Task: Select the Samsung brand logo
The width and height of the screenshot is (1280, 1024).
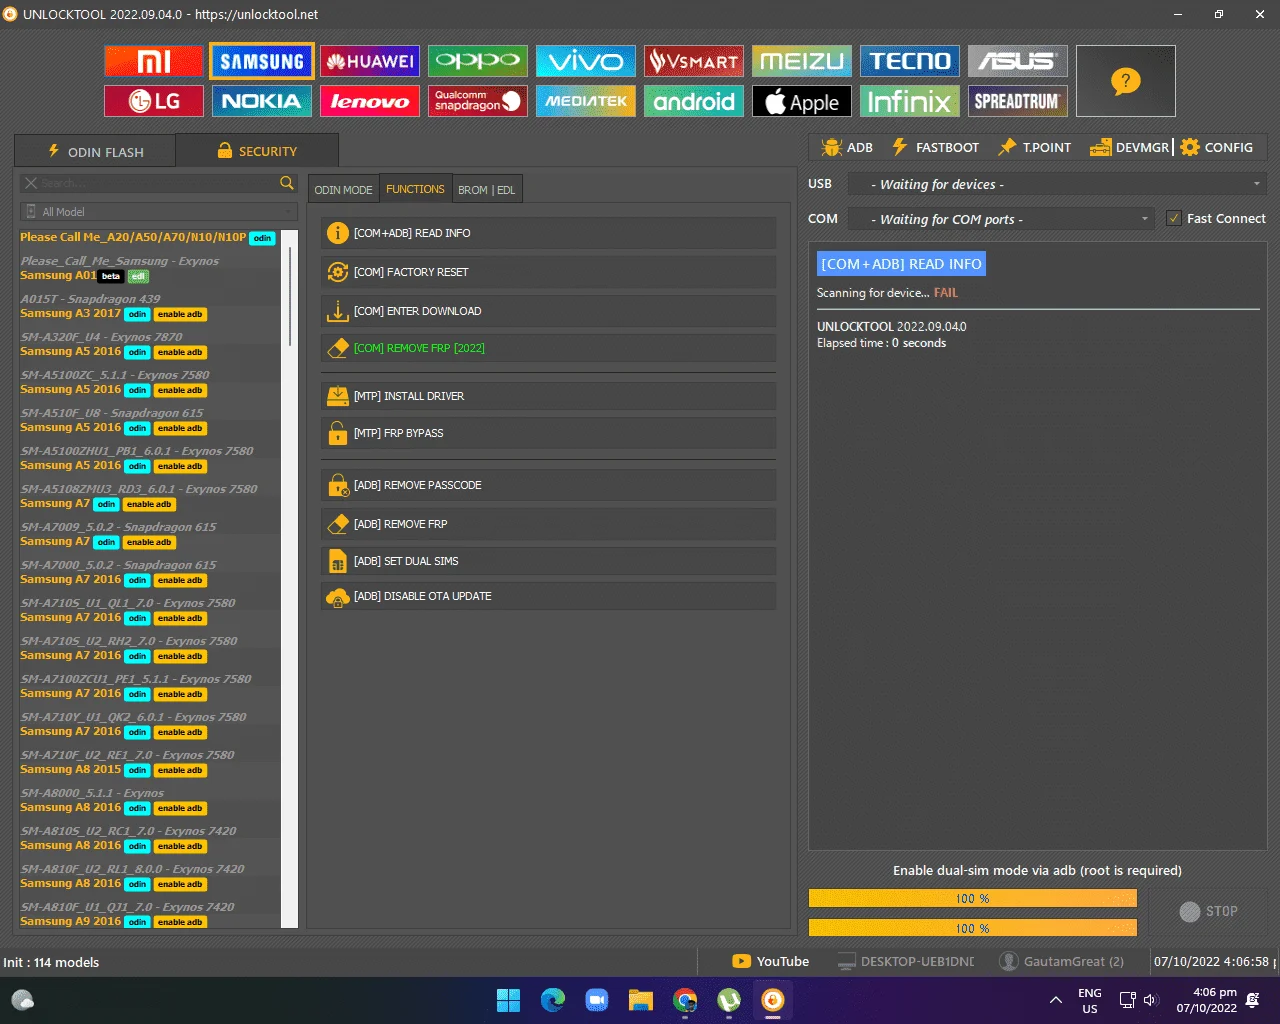Action: (x=262, y=61)
